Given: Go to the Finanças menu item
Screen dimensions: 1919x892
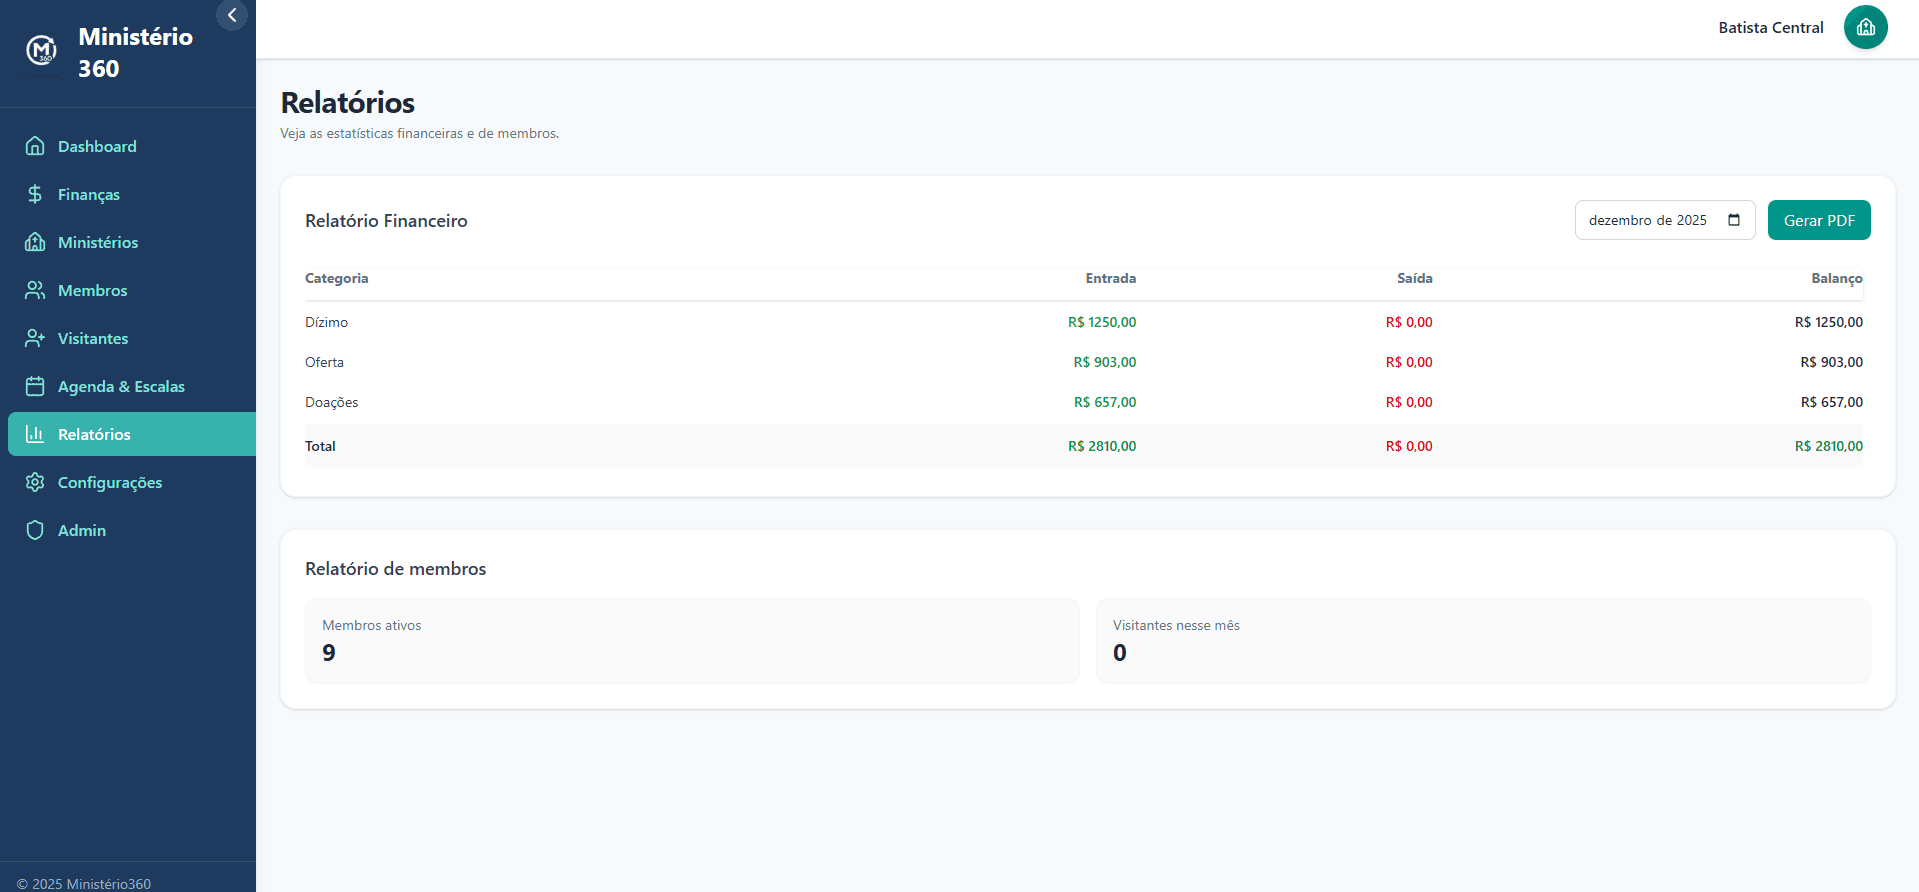Looking at the screenshot, I should coord(89,194).
